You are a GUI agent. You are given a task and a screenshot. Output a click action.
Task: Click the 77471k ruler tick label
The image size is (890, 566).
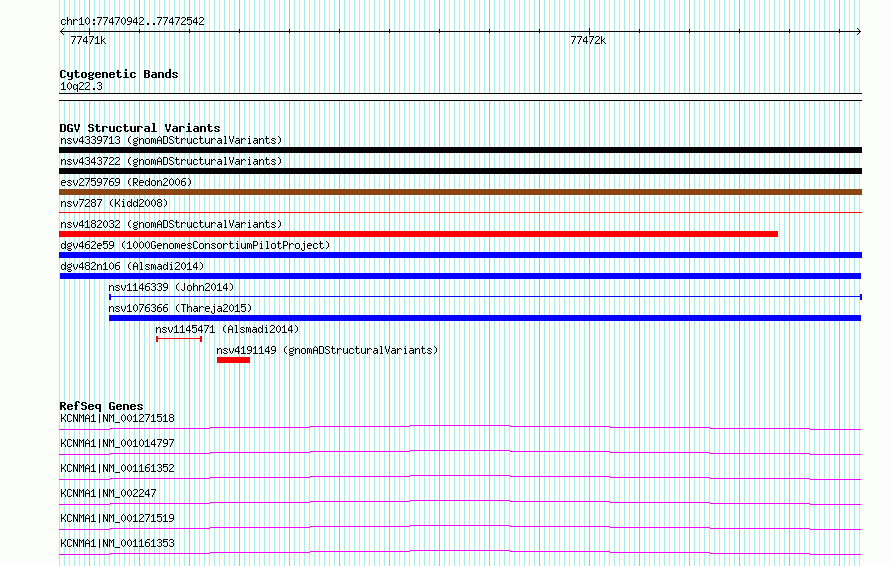point(88,40)
